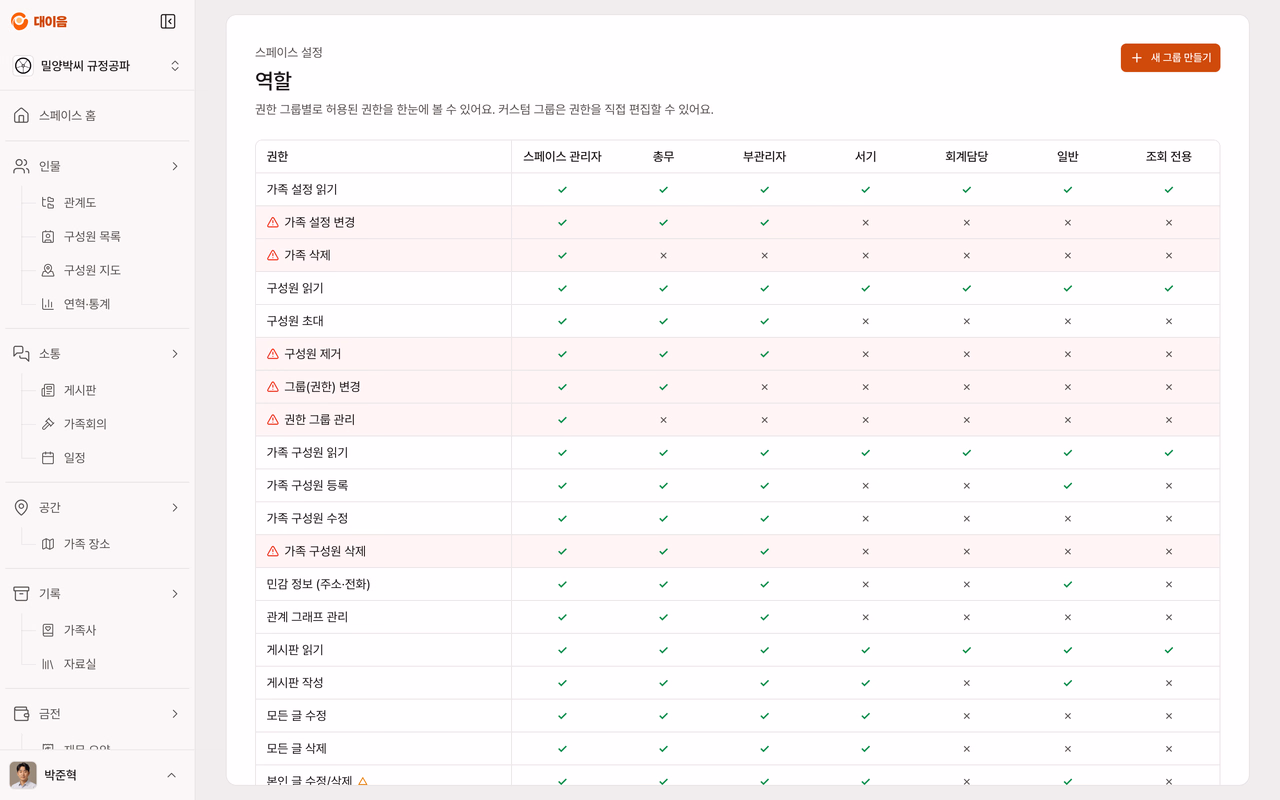Screen dimensions: 1280x800
Task: Collapse the sidebar with the panel icon
Action: coord(168,21)
